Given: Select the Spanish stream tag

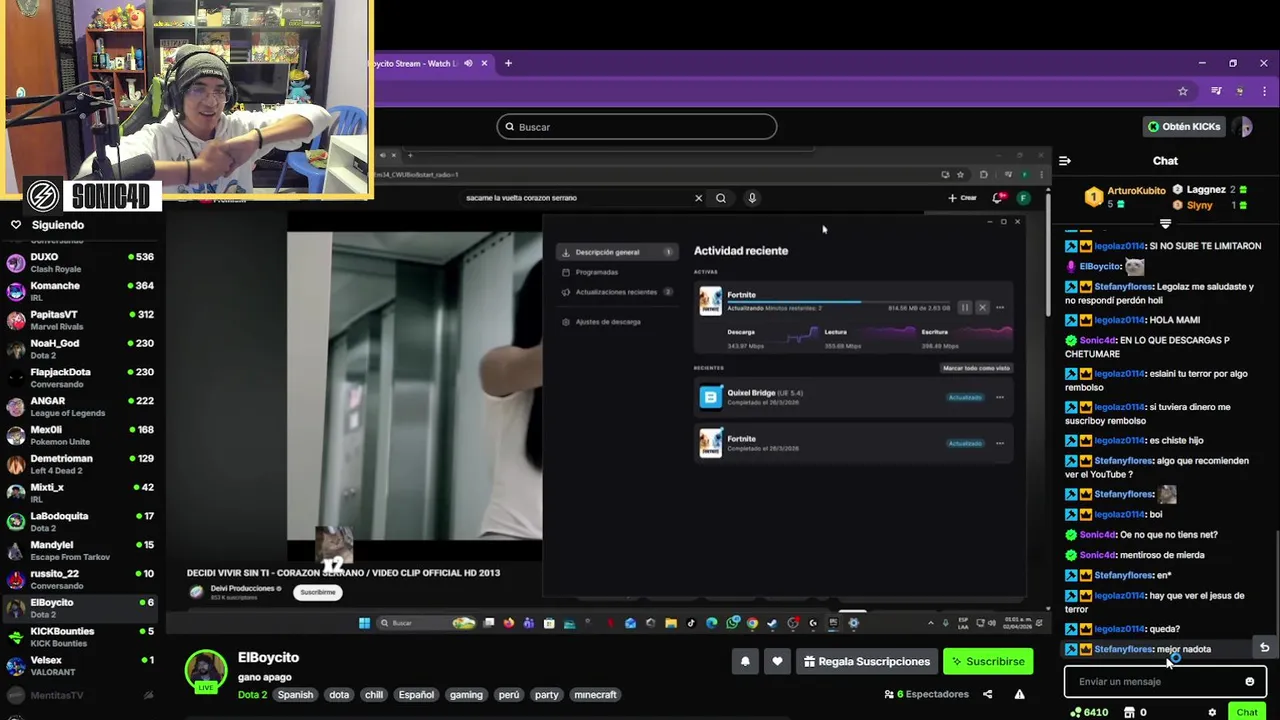Looking at the screenshot, I should click(x=295, y=695).
